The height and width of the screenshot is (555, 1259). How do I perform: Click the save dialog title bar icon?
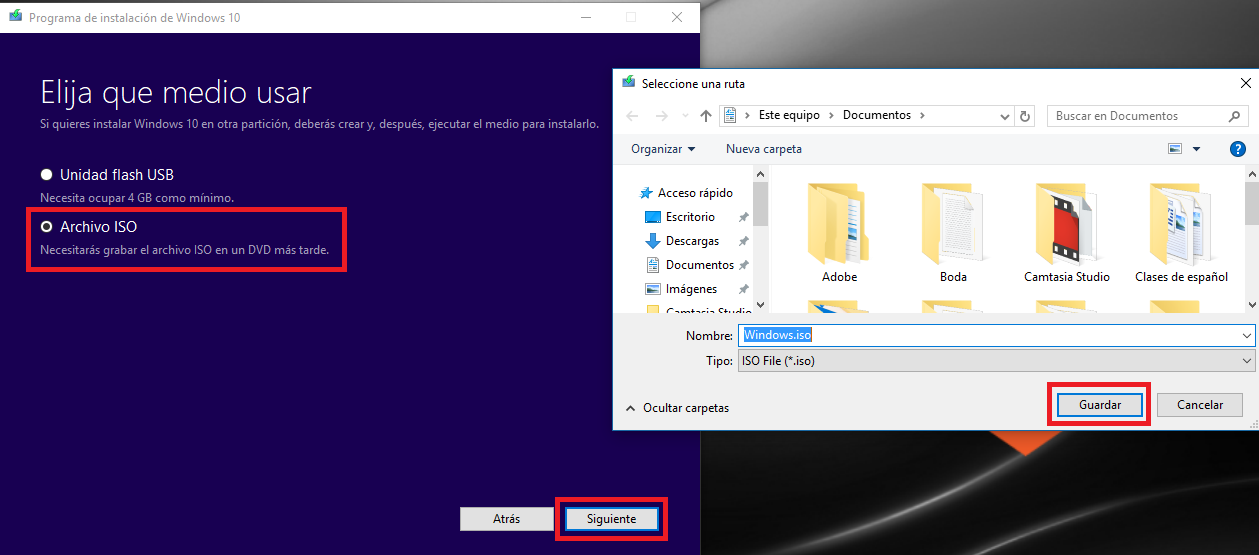pos(629,83)
